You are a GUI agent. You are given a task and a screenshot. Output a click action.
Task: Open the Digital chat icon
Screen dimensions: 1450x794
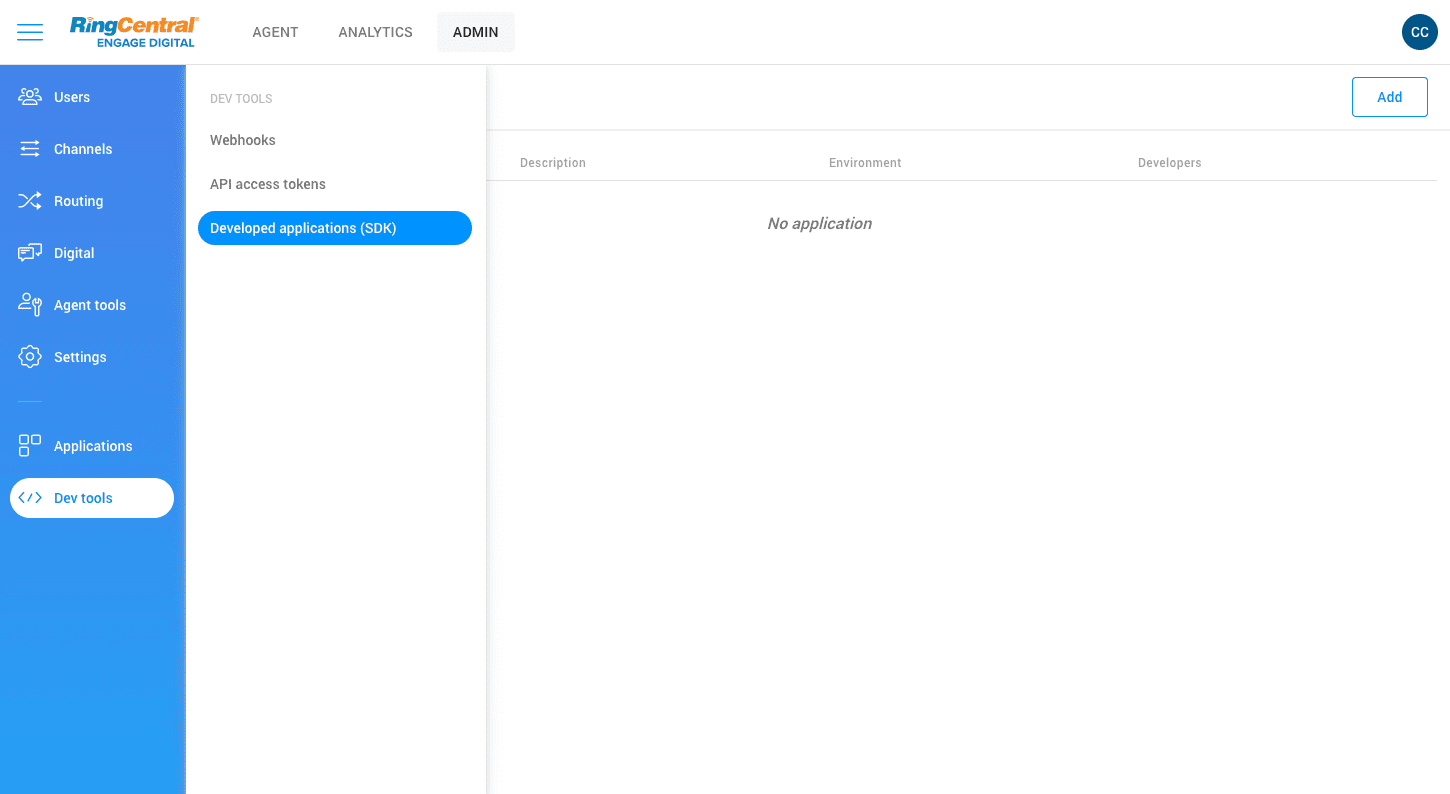tap(30, 253)
